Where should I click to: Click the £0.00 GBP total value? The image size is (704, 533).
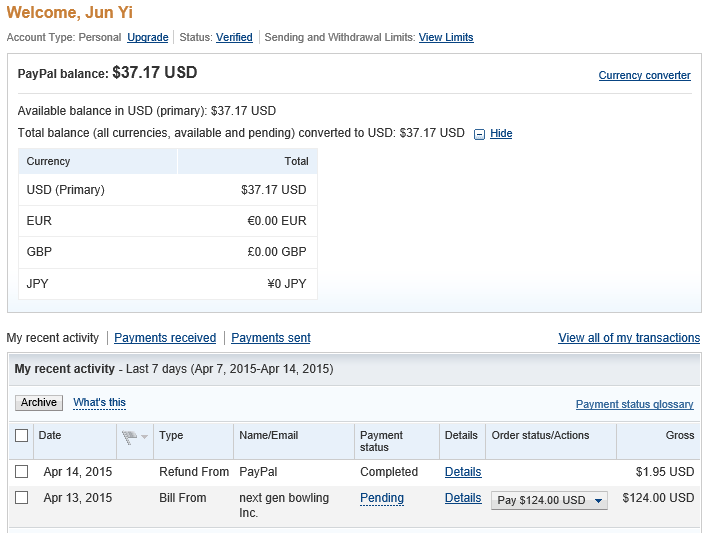[x=277, y=252]
